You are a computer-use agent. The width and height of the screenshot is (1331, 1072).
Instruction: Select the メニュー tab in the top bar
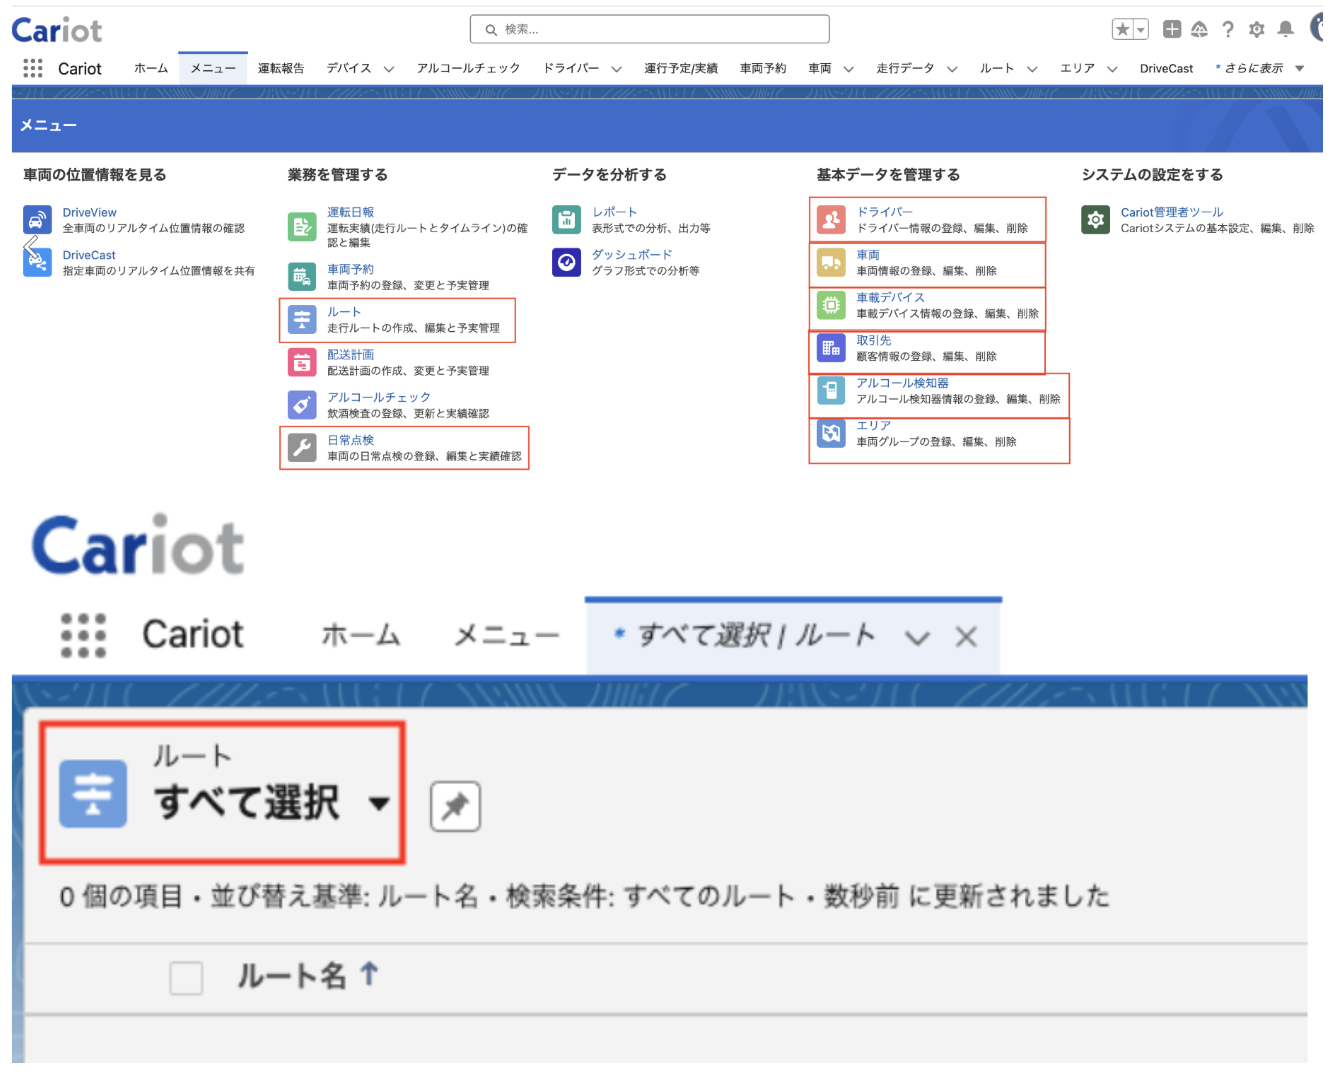tap(213, 68)
